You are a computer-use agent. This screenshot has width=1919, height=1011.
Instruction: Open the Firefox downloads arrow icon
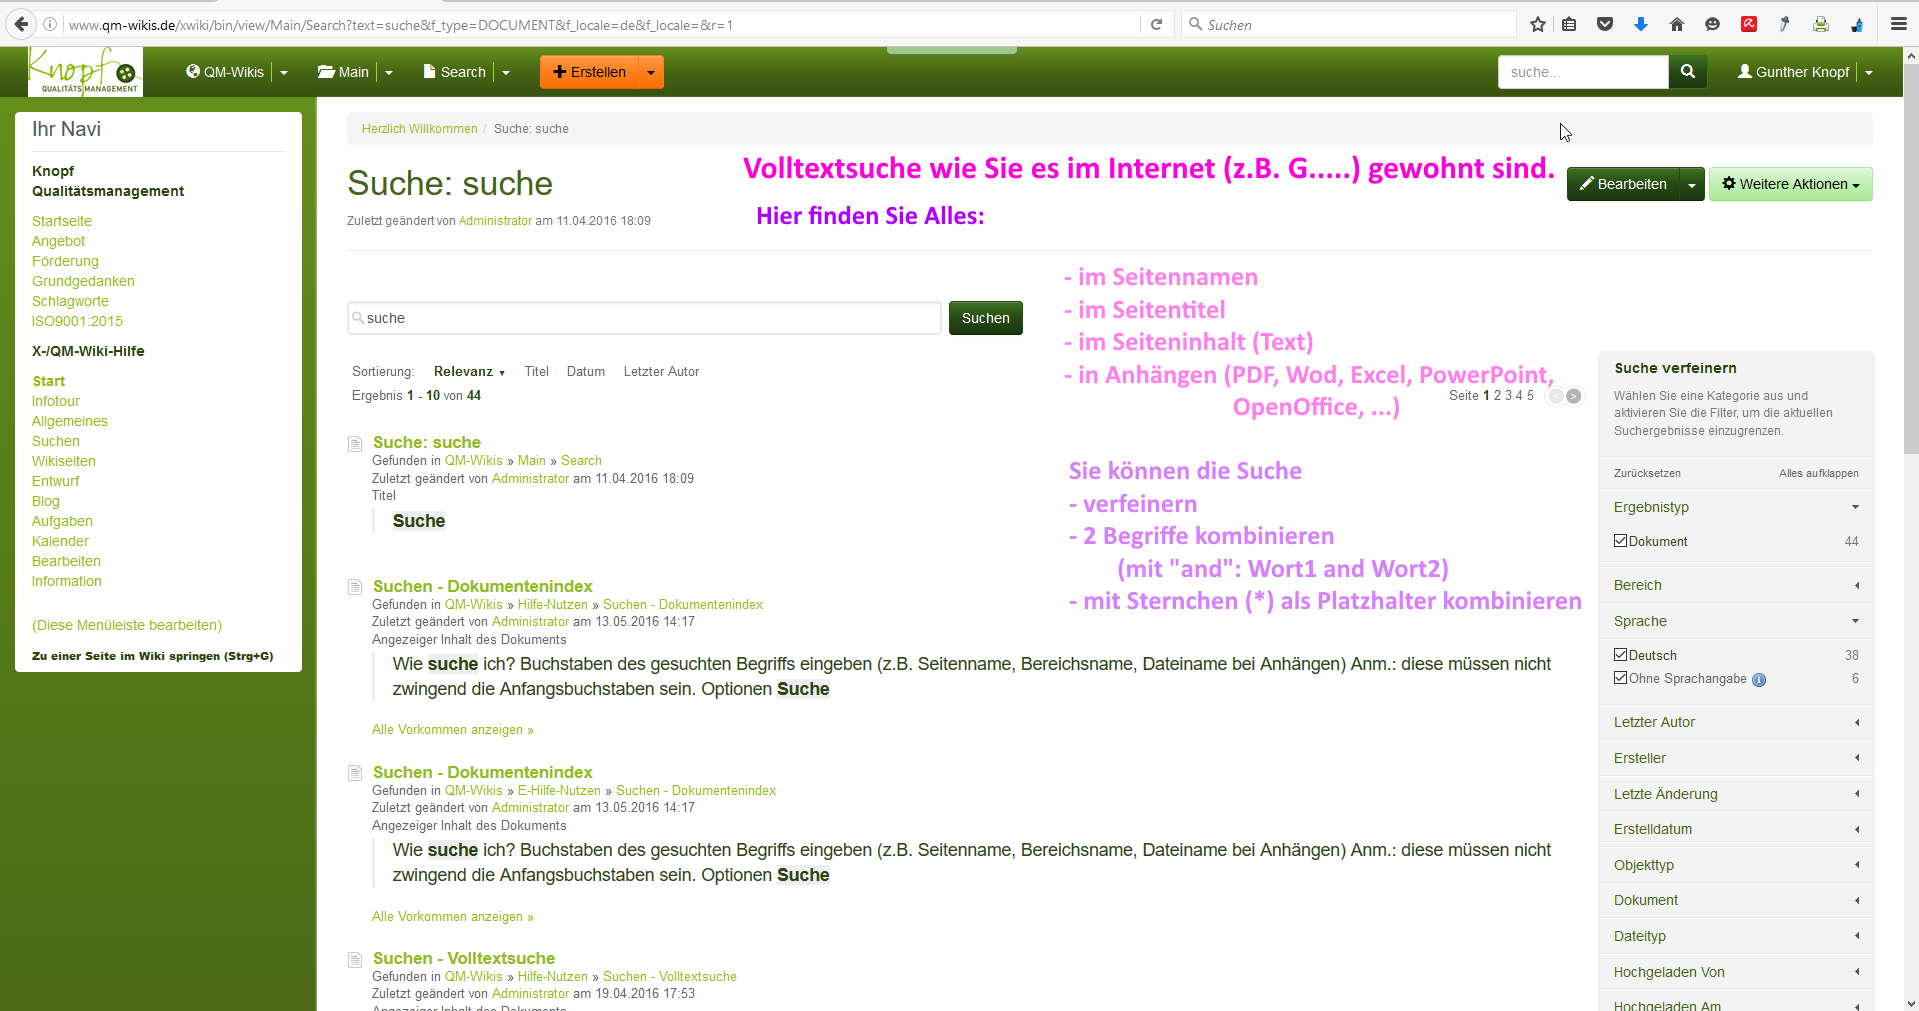1641,25
